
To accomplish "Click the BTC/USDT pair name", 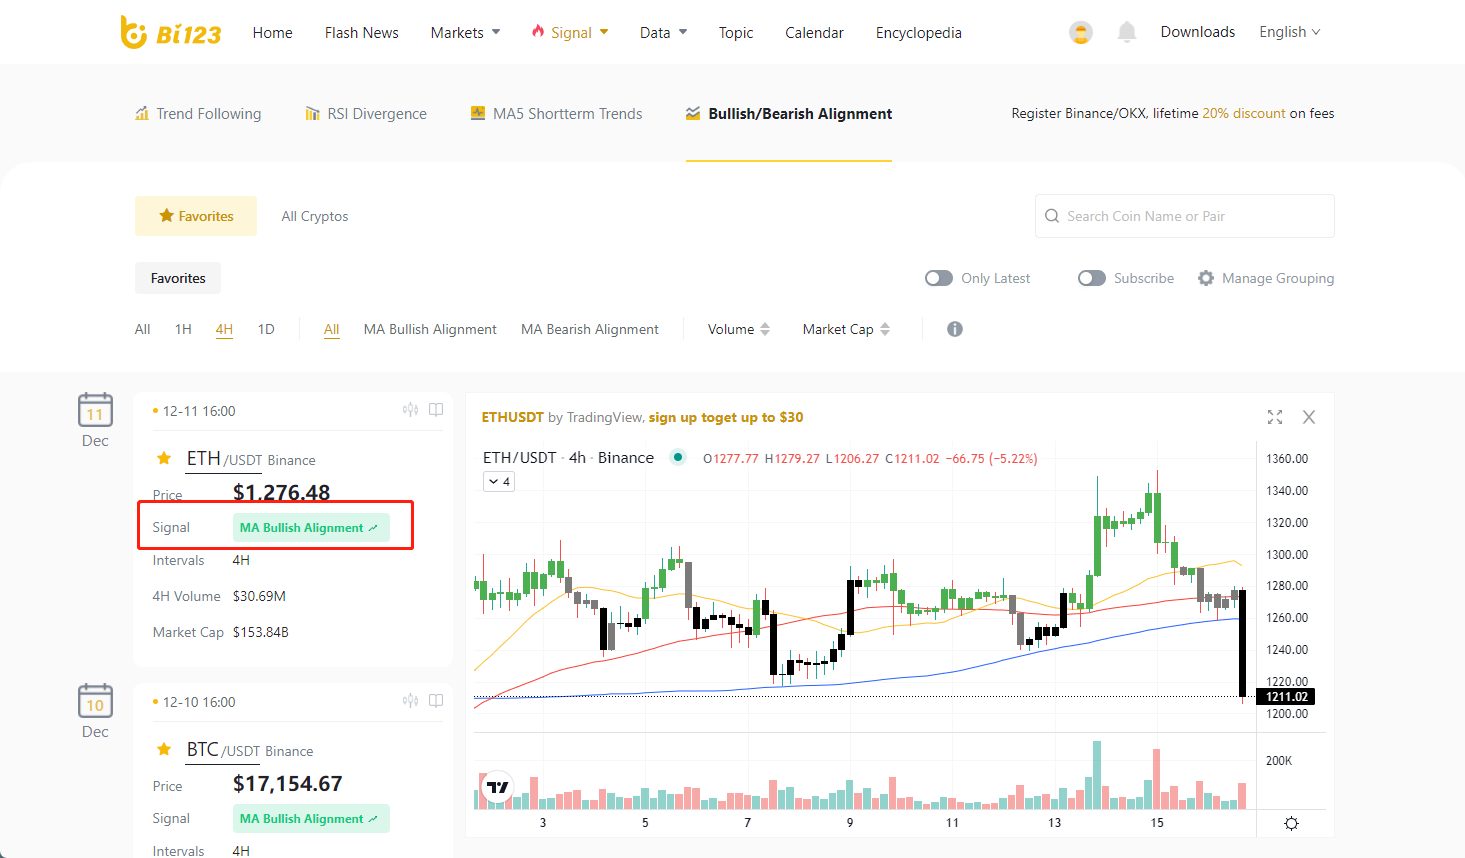I will (x=223, y=750).
